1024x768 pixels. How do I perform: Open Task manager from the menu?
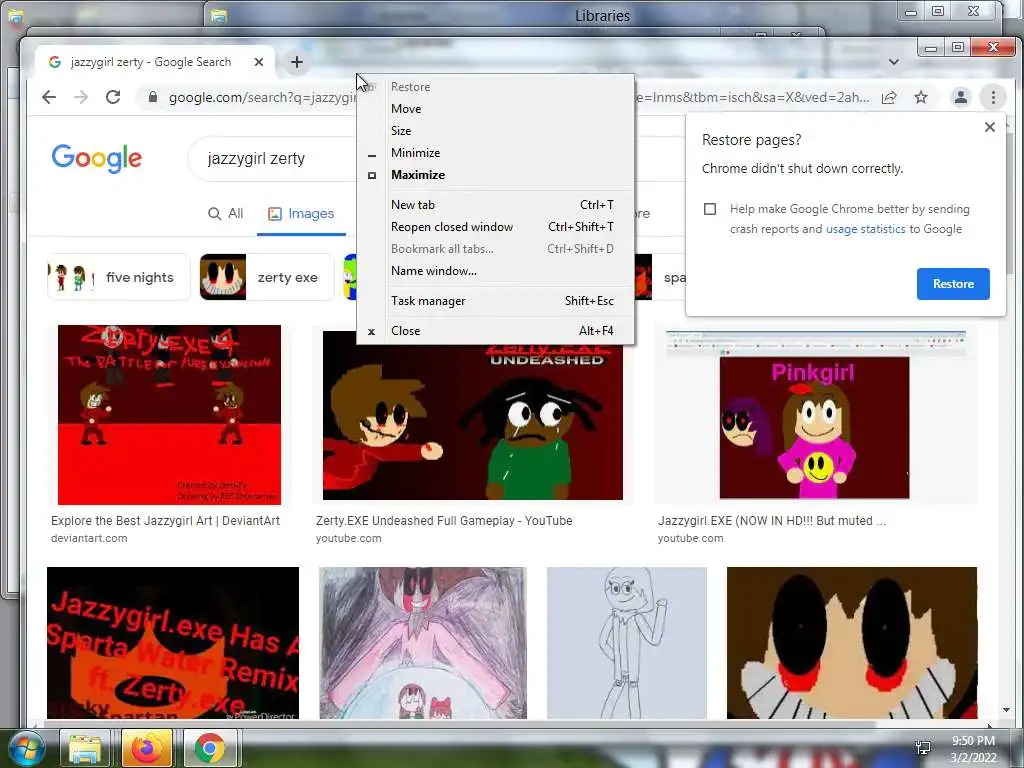point(496,301)
